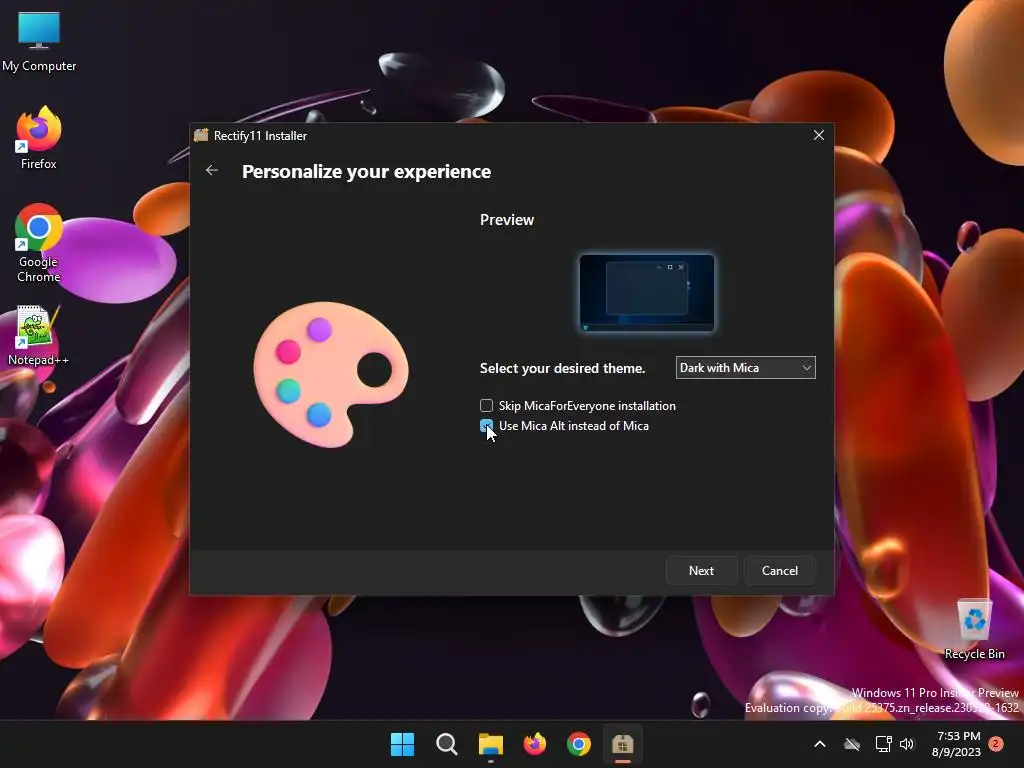Open the clock showing 7:53 PM
Image resolution: width=1024 pixels, height=768 pixels.
coord(956,744)
